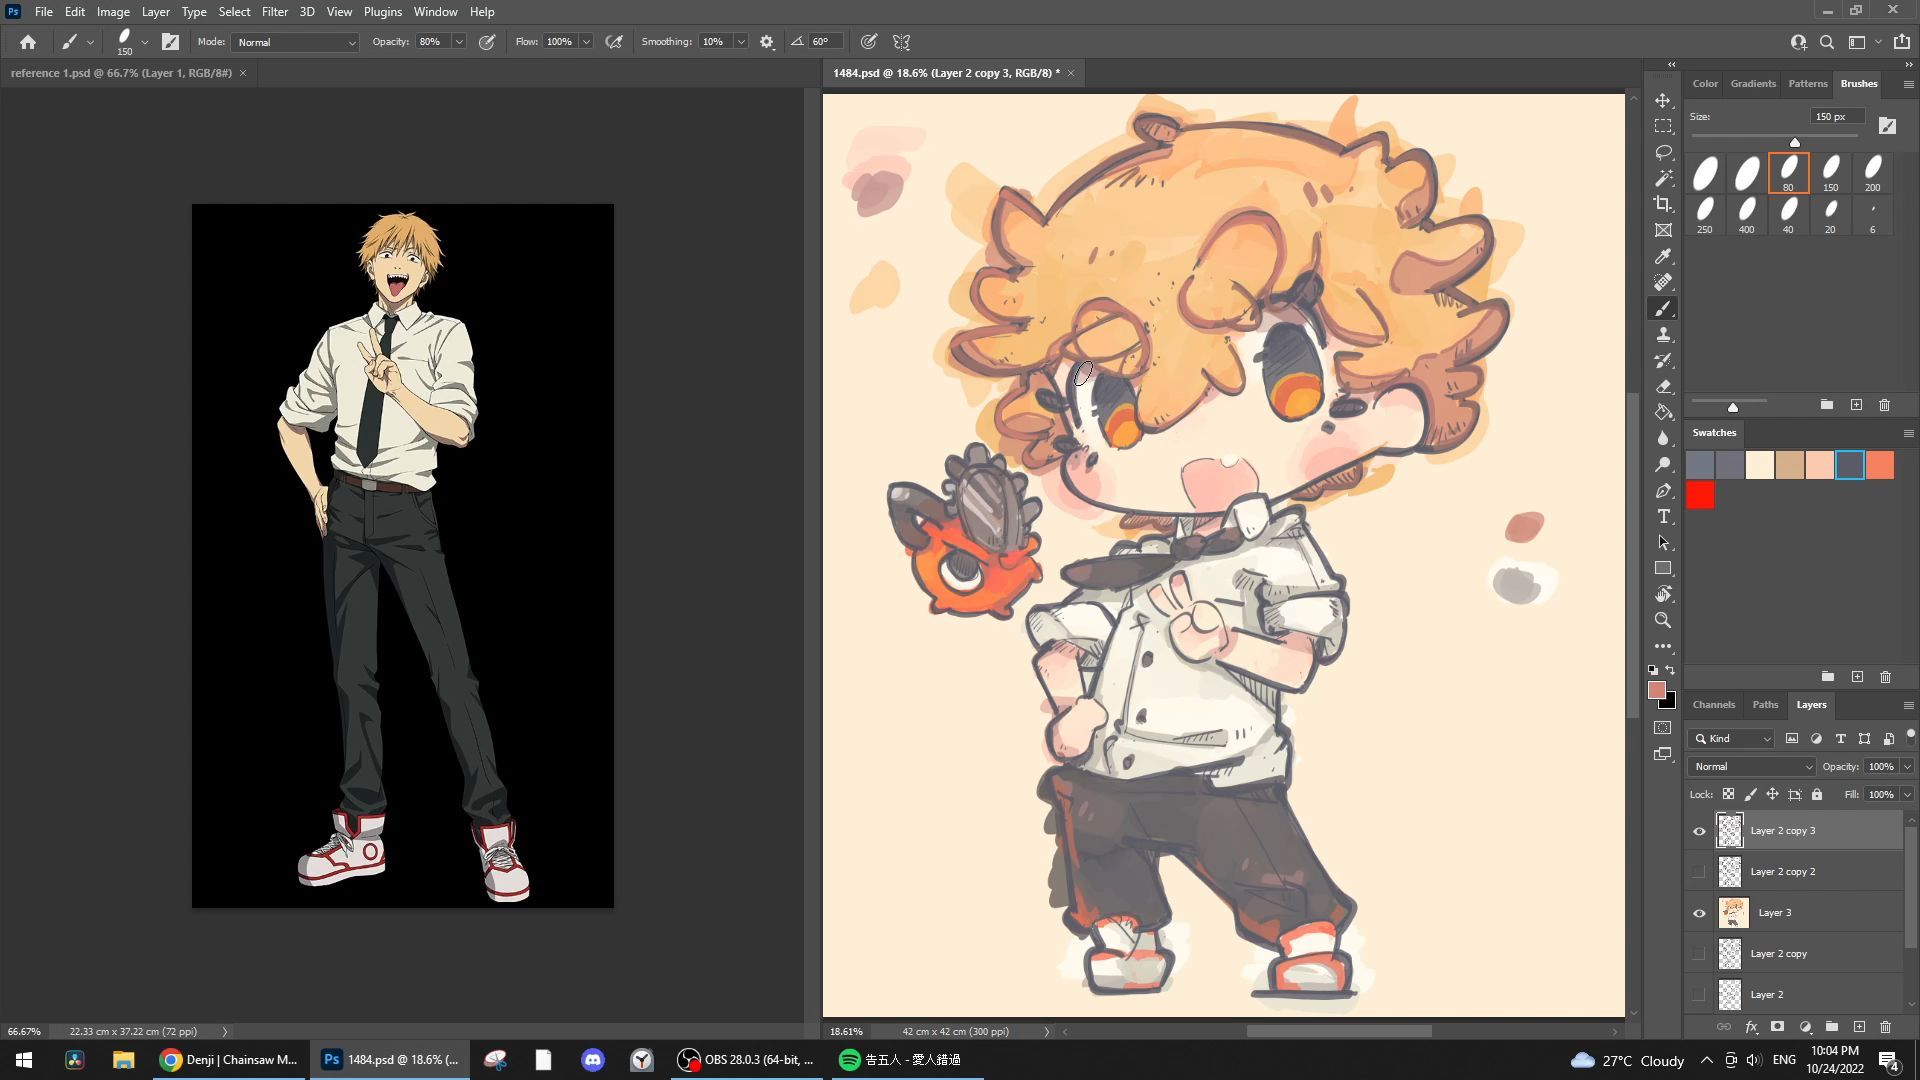Toggle lock transparent pixels
1920x1080 pixels.
(x=1728, y=795)
